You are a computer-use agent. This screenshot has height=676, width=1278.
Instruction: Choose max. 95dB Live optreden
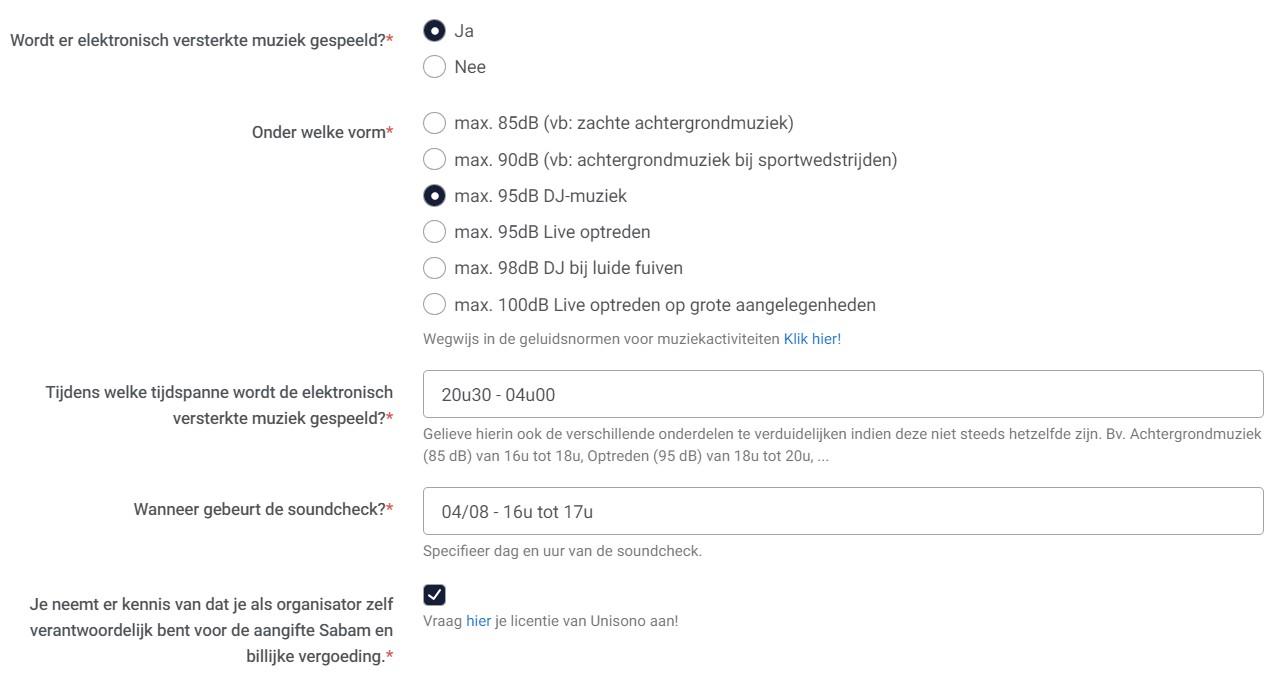coord(434,232)
